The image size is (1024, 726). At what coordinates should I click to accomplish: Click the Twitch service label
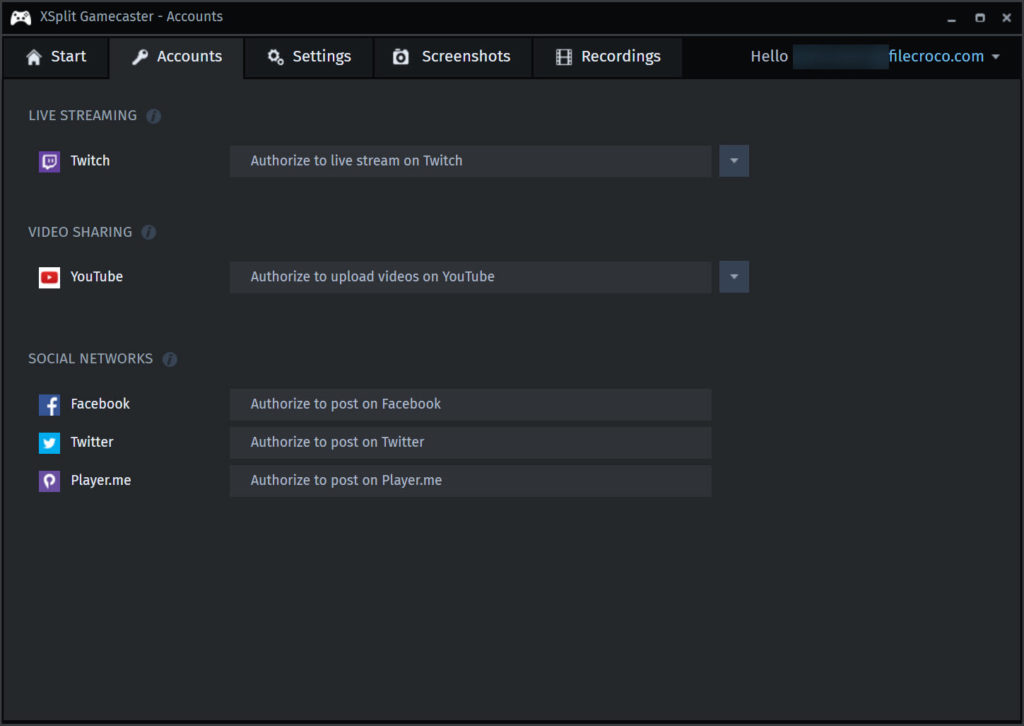coord(90,161)
